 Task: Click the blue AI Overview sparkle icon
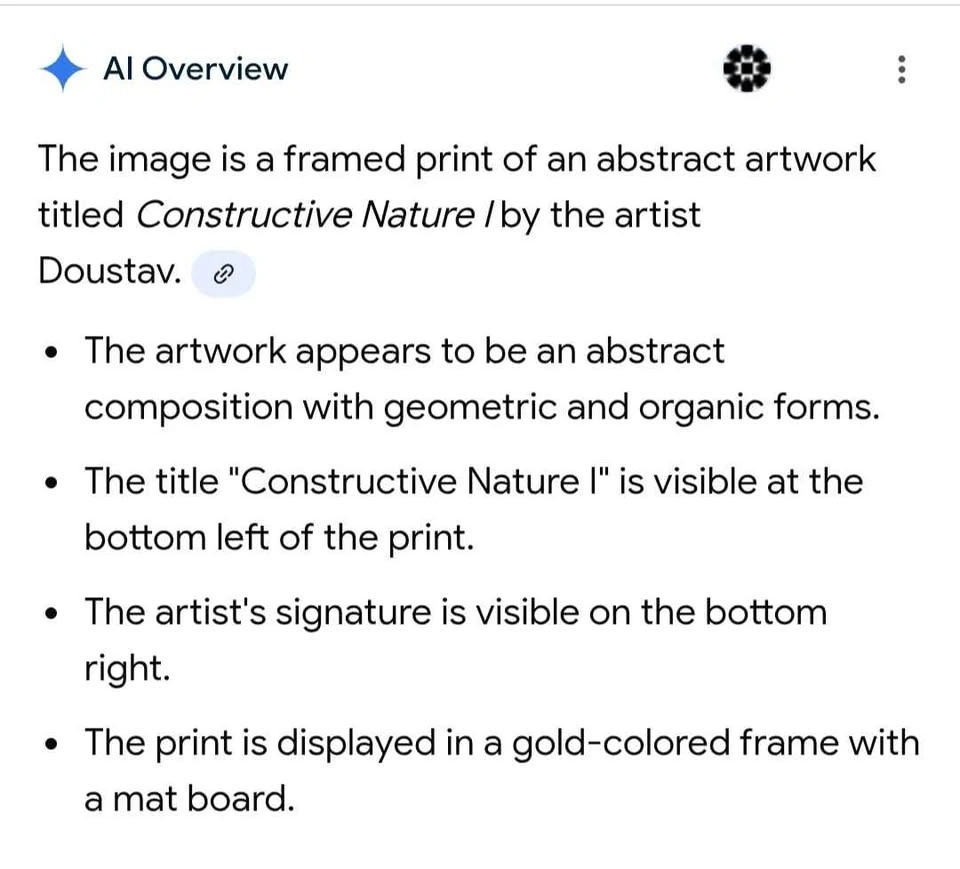point(62,69)
